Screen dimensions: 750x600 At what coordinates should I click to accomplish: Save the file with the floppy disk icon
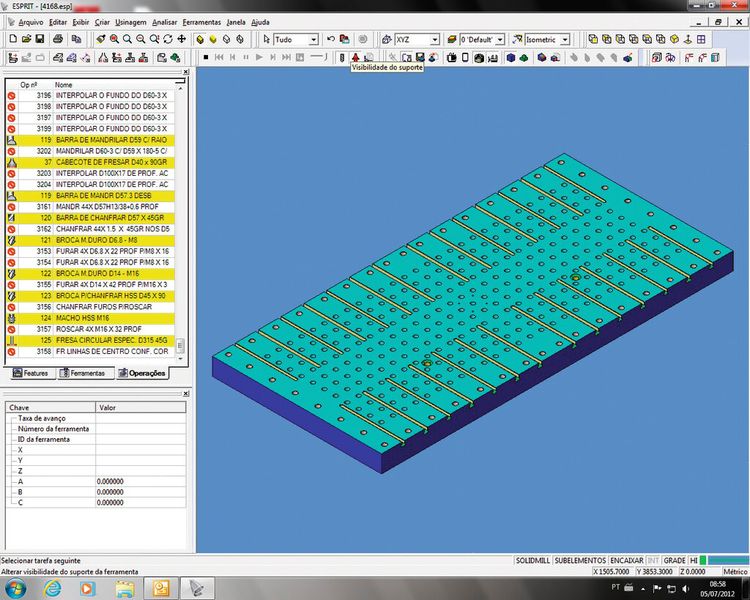[x=40, y=39]
